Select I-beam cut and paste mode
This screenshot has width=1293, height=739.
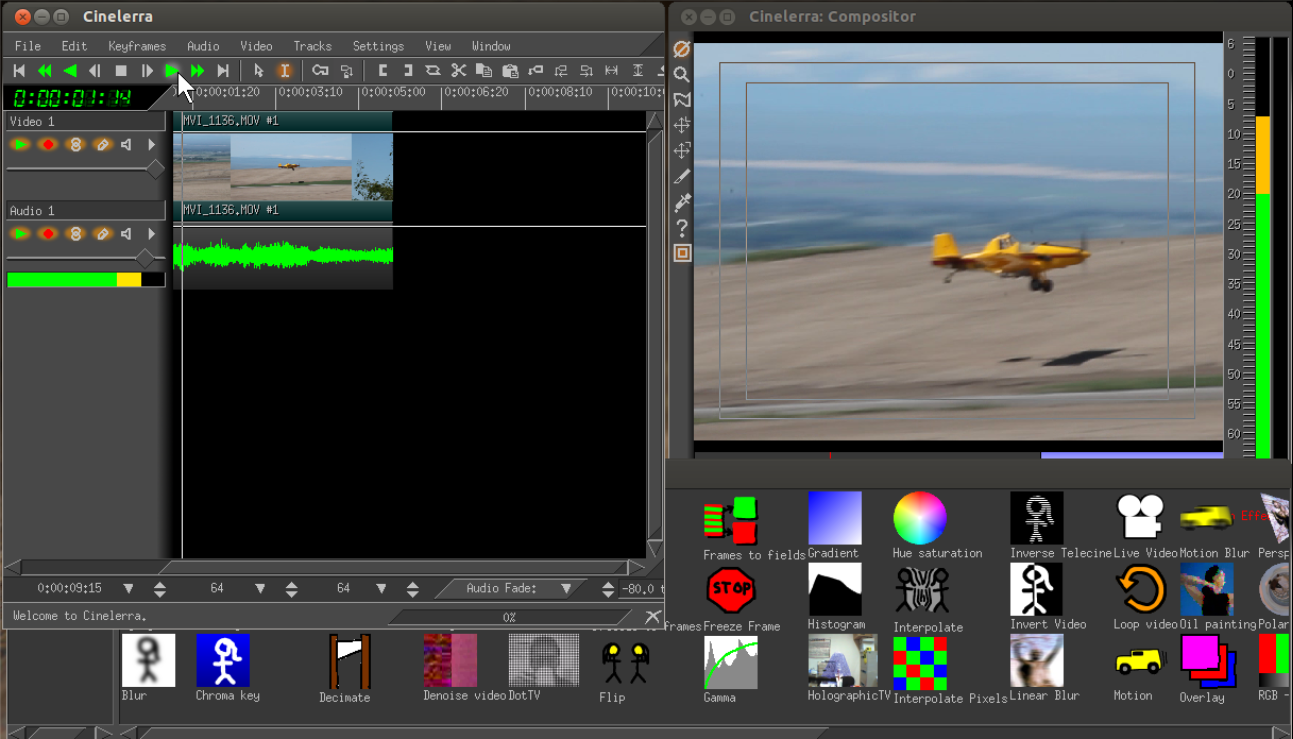284,71
